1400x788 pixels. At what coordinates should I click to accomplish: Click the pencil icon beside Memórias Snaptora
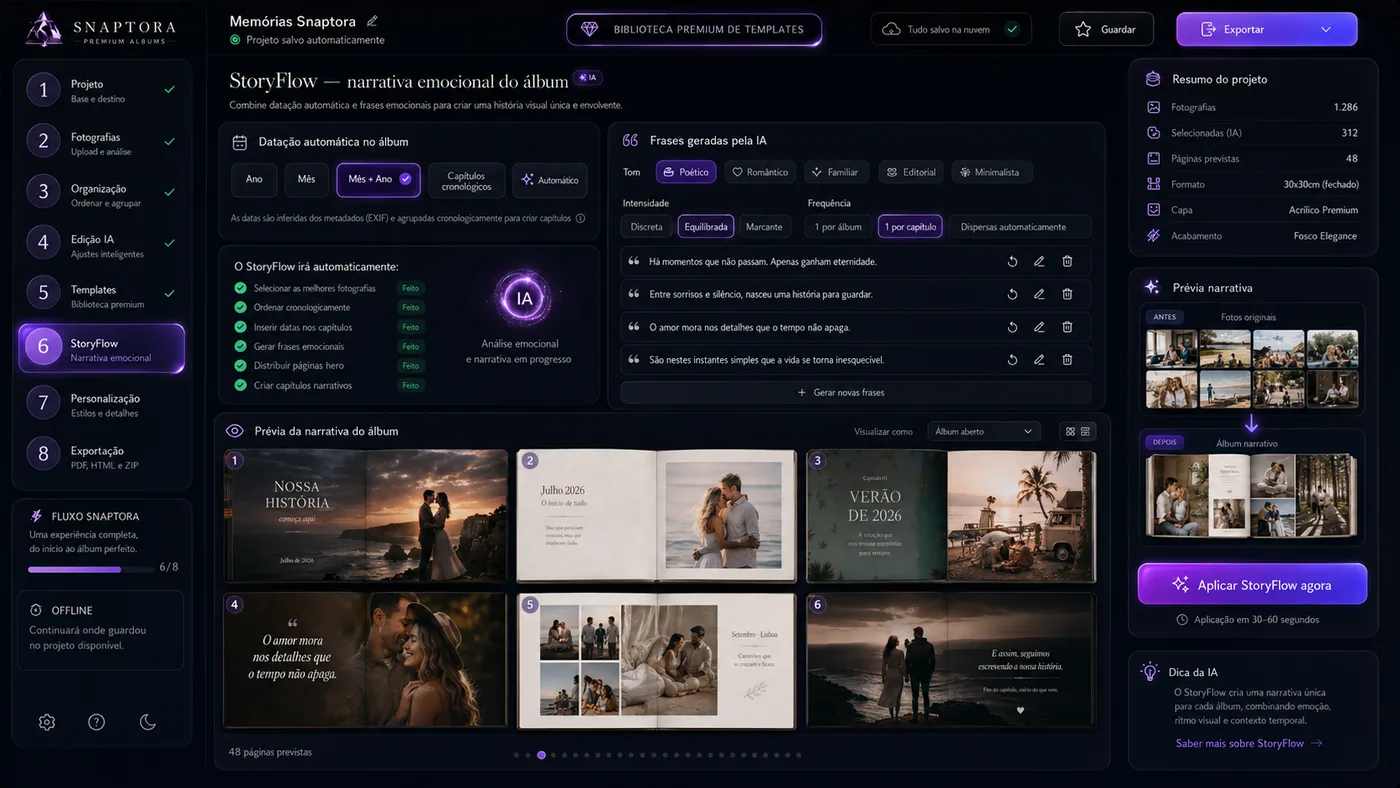(373, 20)
